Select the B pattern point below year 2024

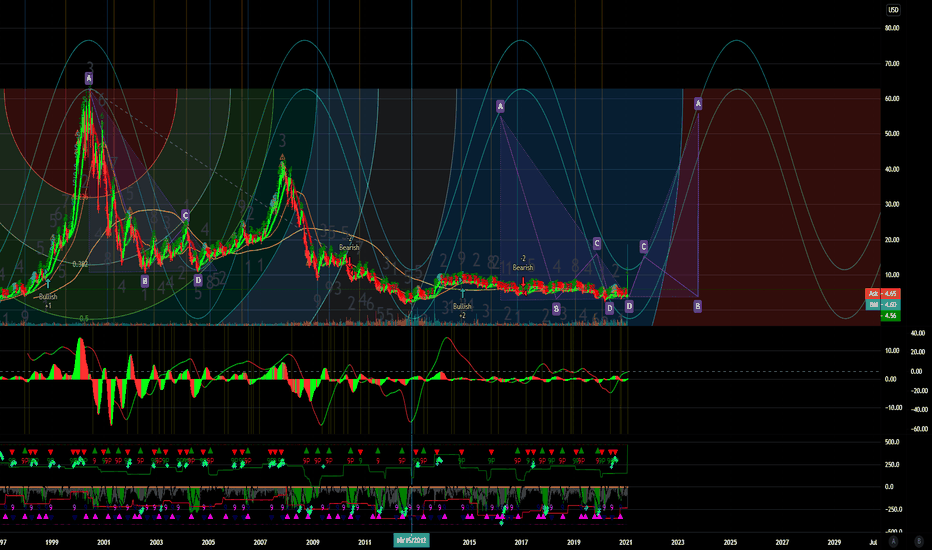tap(697, 306)
